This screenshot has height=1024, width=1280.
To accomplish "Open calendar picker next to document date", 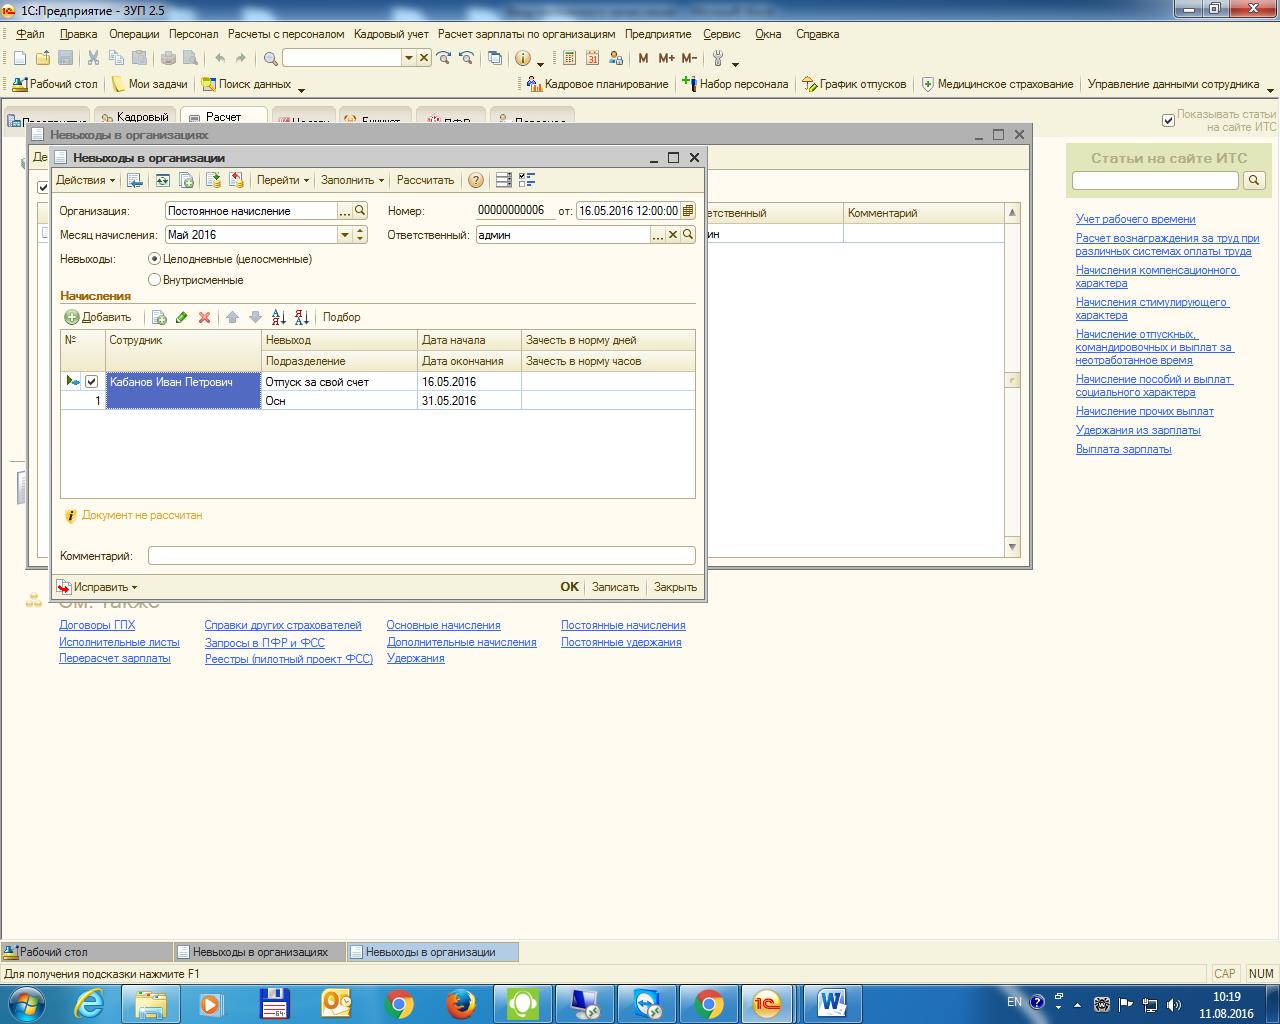I will [688, 211].
